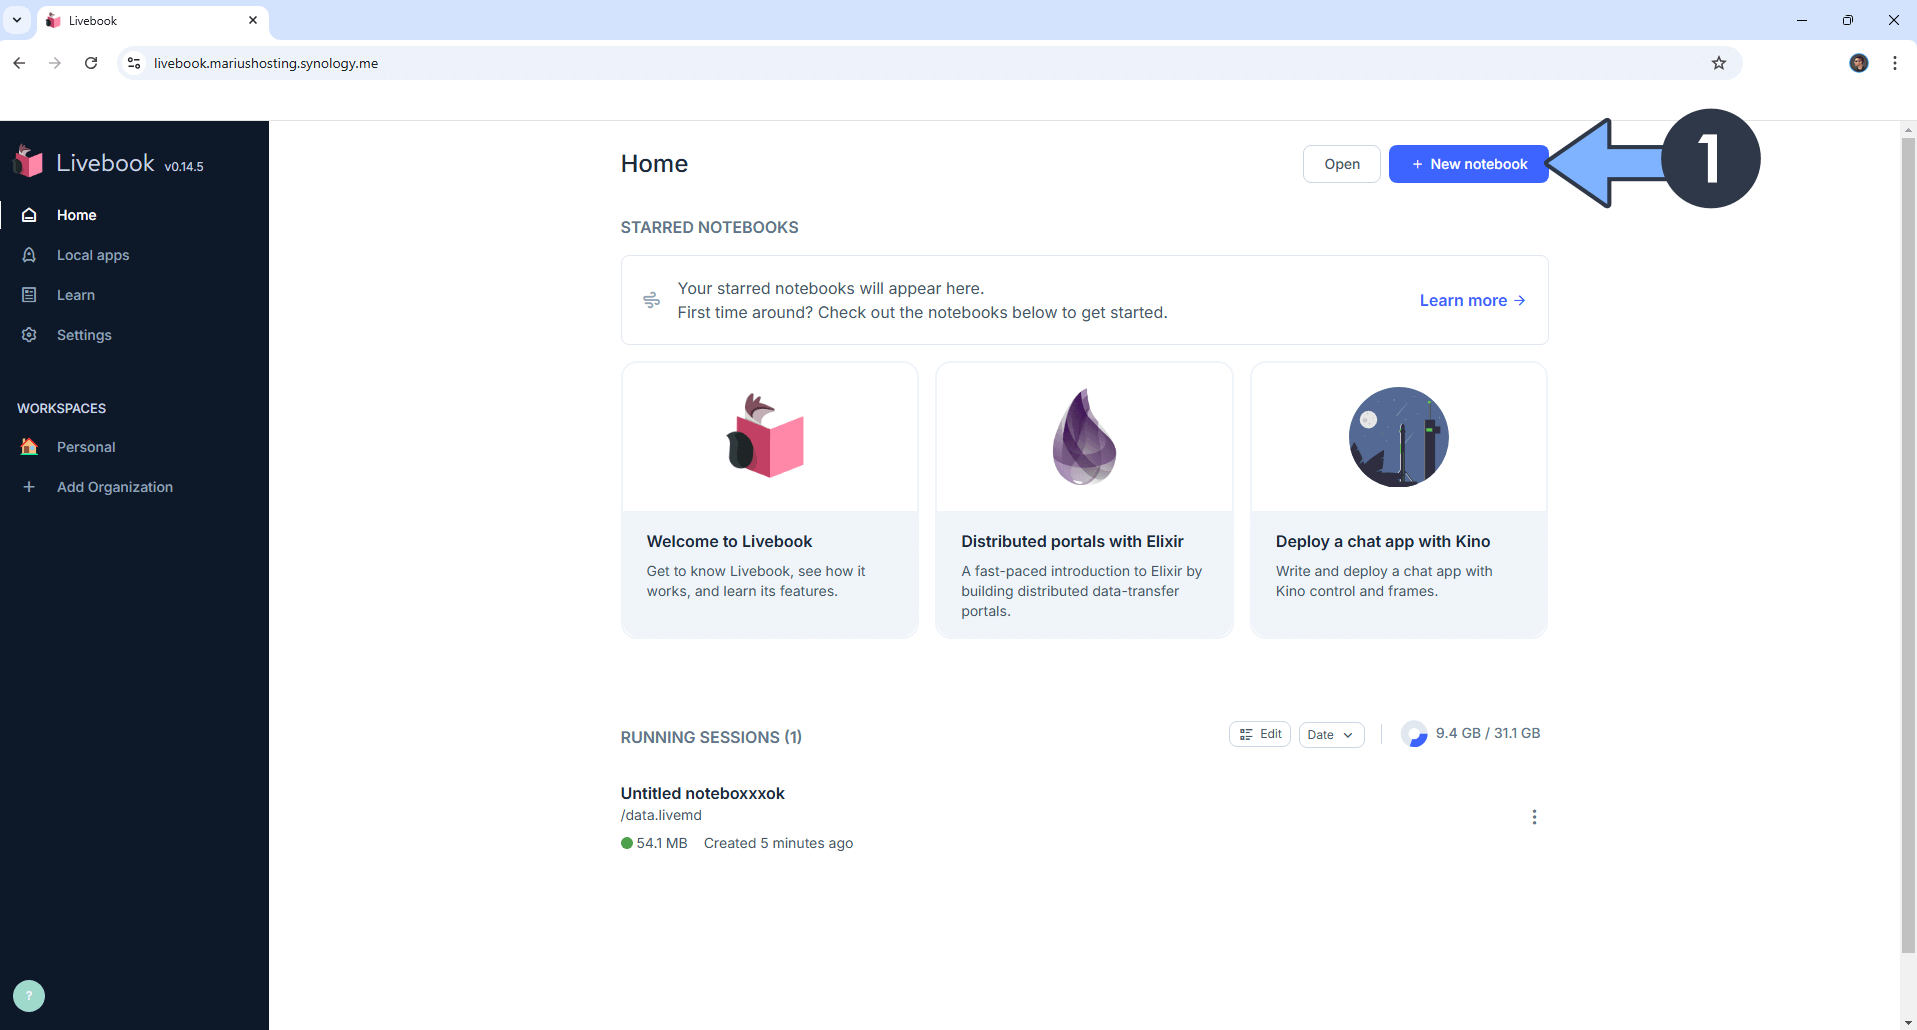Click the green session status dot
This screenshot has width=1917, height=1030.
[627, 843]
